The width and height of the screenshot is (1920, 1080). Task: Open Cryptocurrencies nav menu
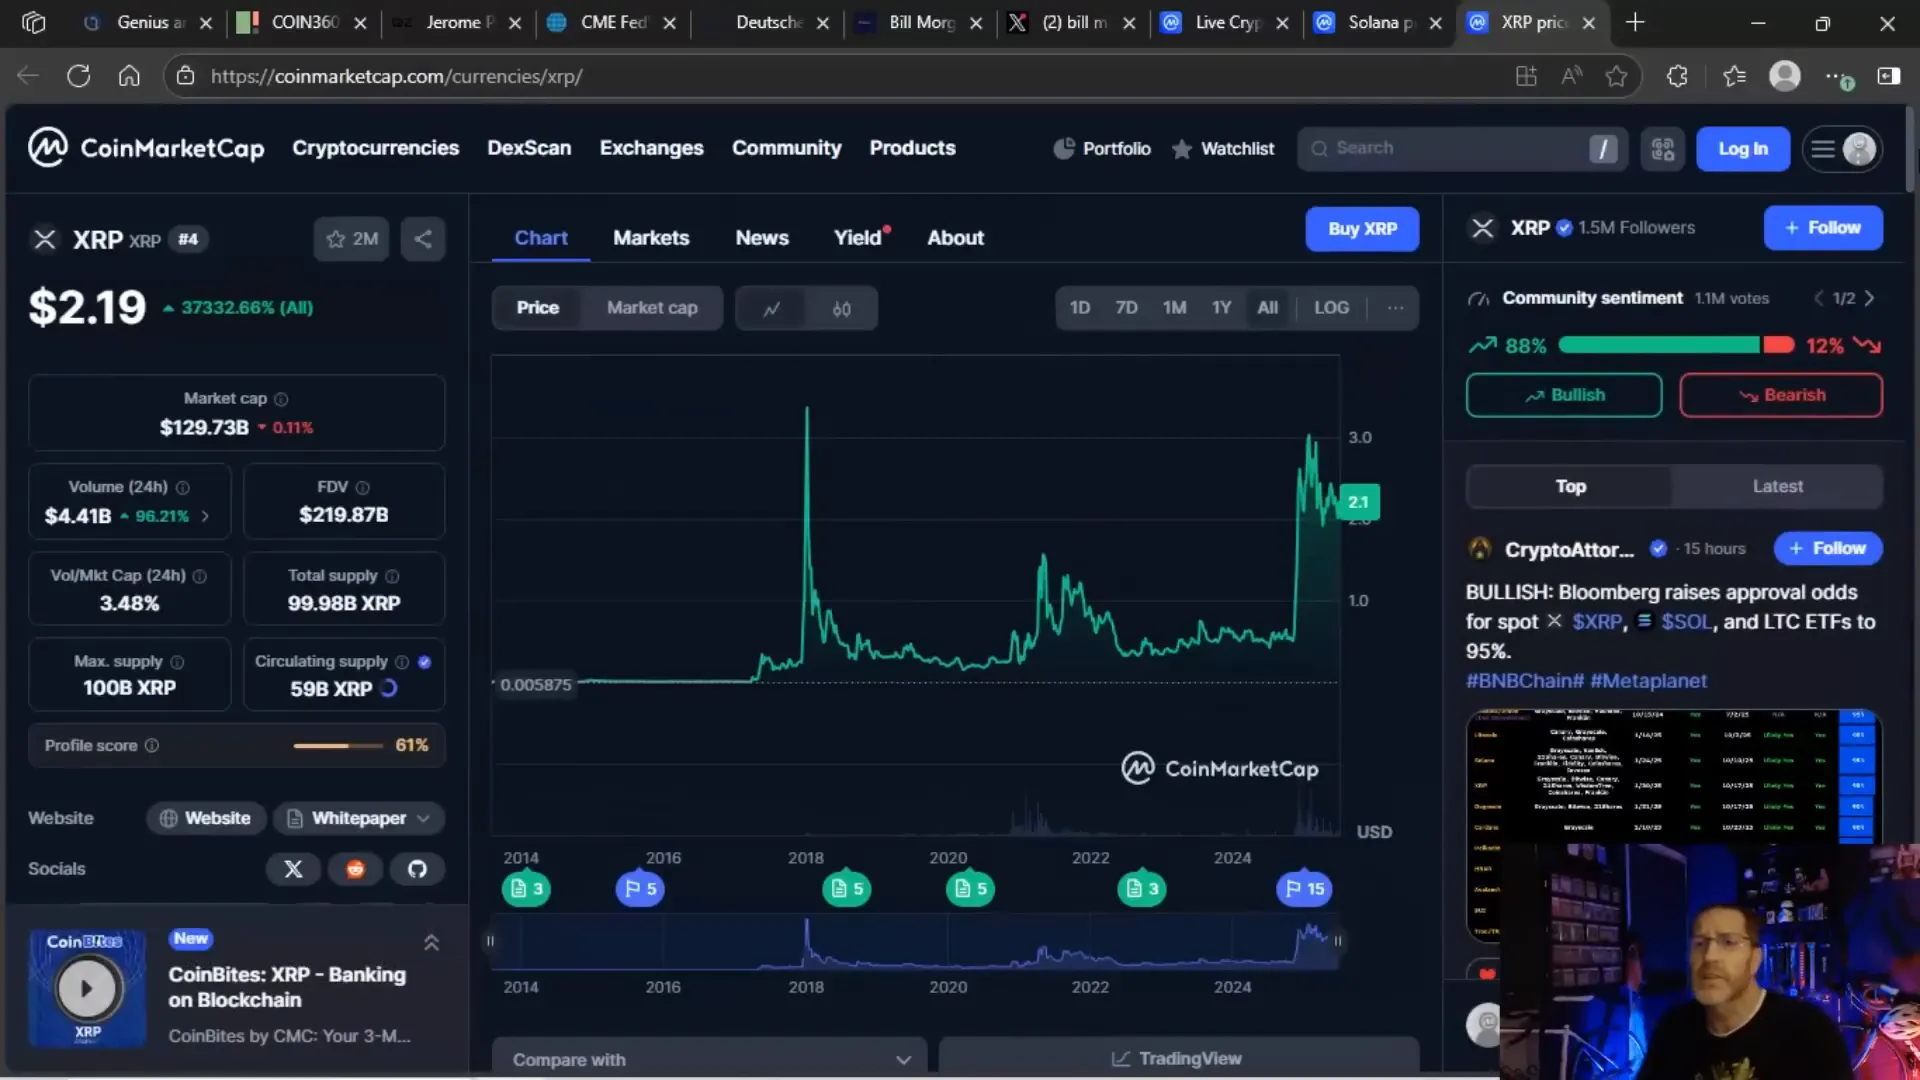click(376, 148)
